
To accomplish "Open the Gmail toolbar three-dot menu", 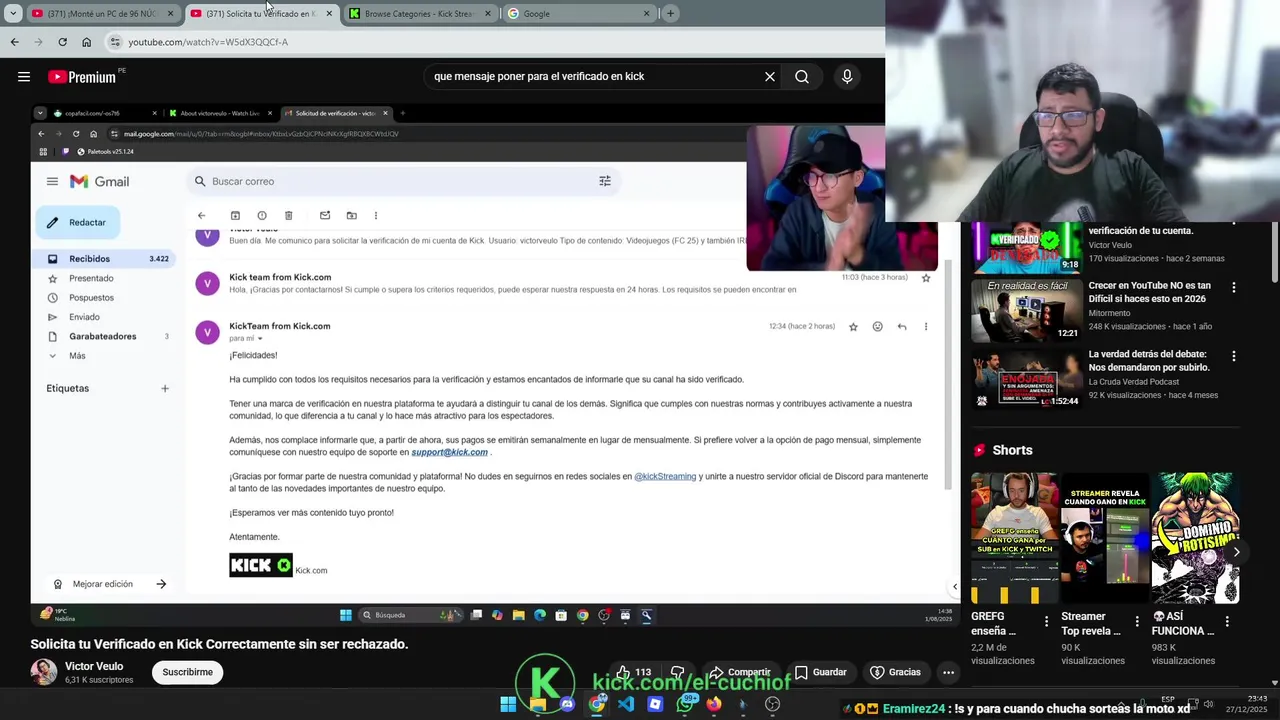I will (376, 215).
